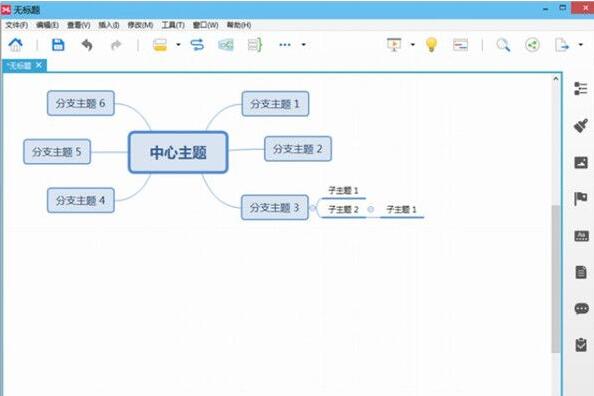The image size is (594, 396).
Task: Open the 修改(M) menu
Action: [x=140, y=25]
